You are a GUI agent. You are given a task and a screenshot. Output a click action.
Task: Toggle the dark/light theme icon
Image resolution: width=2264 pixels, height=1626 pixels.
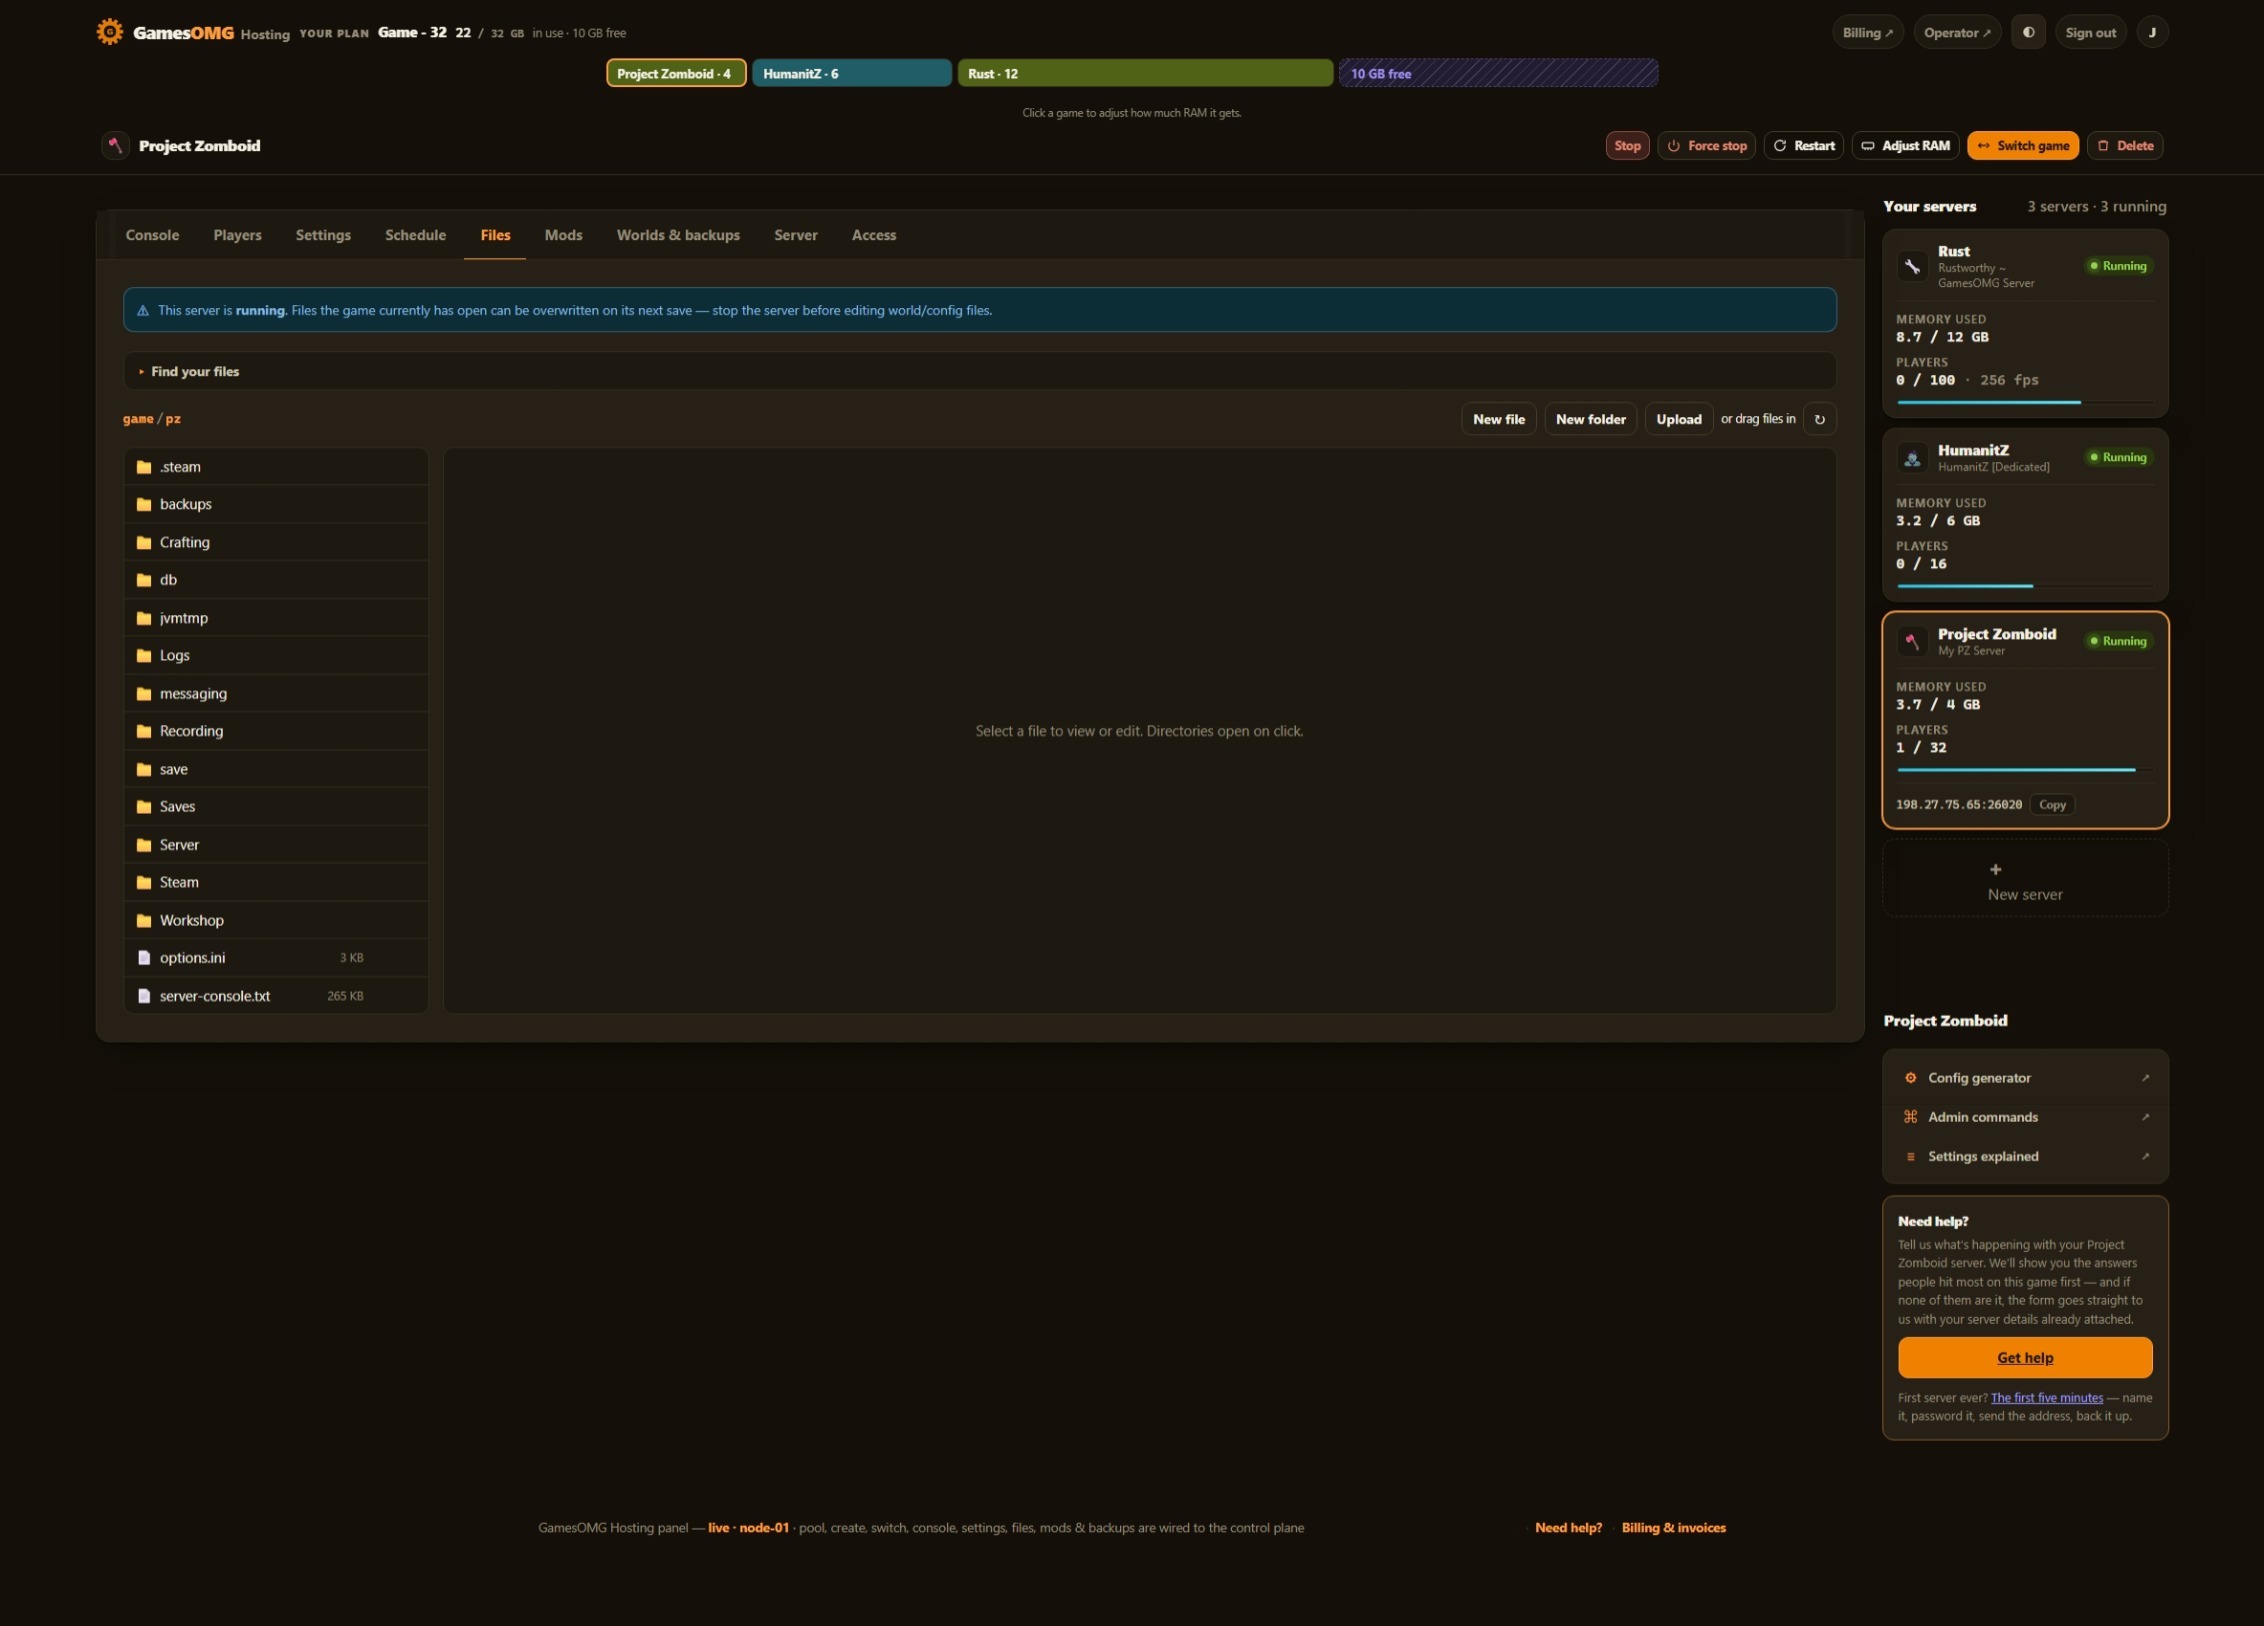[x=2028, y=33]
